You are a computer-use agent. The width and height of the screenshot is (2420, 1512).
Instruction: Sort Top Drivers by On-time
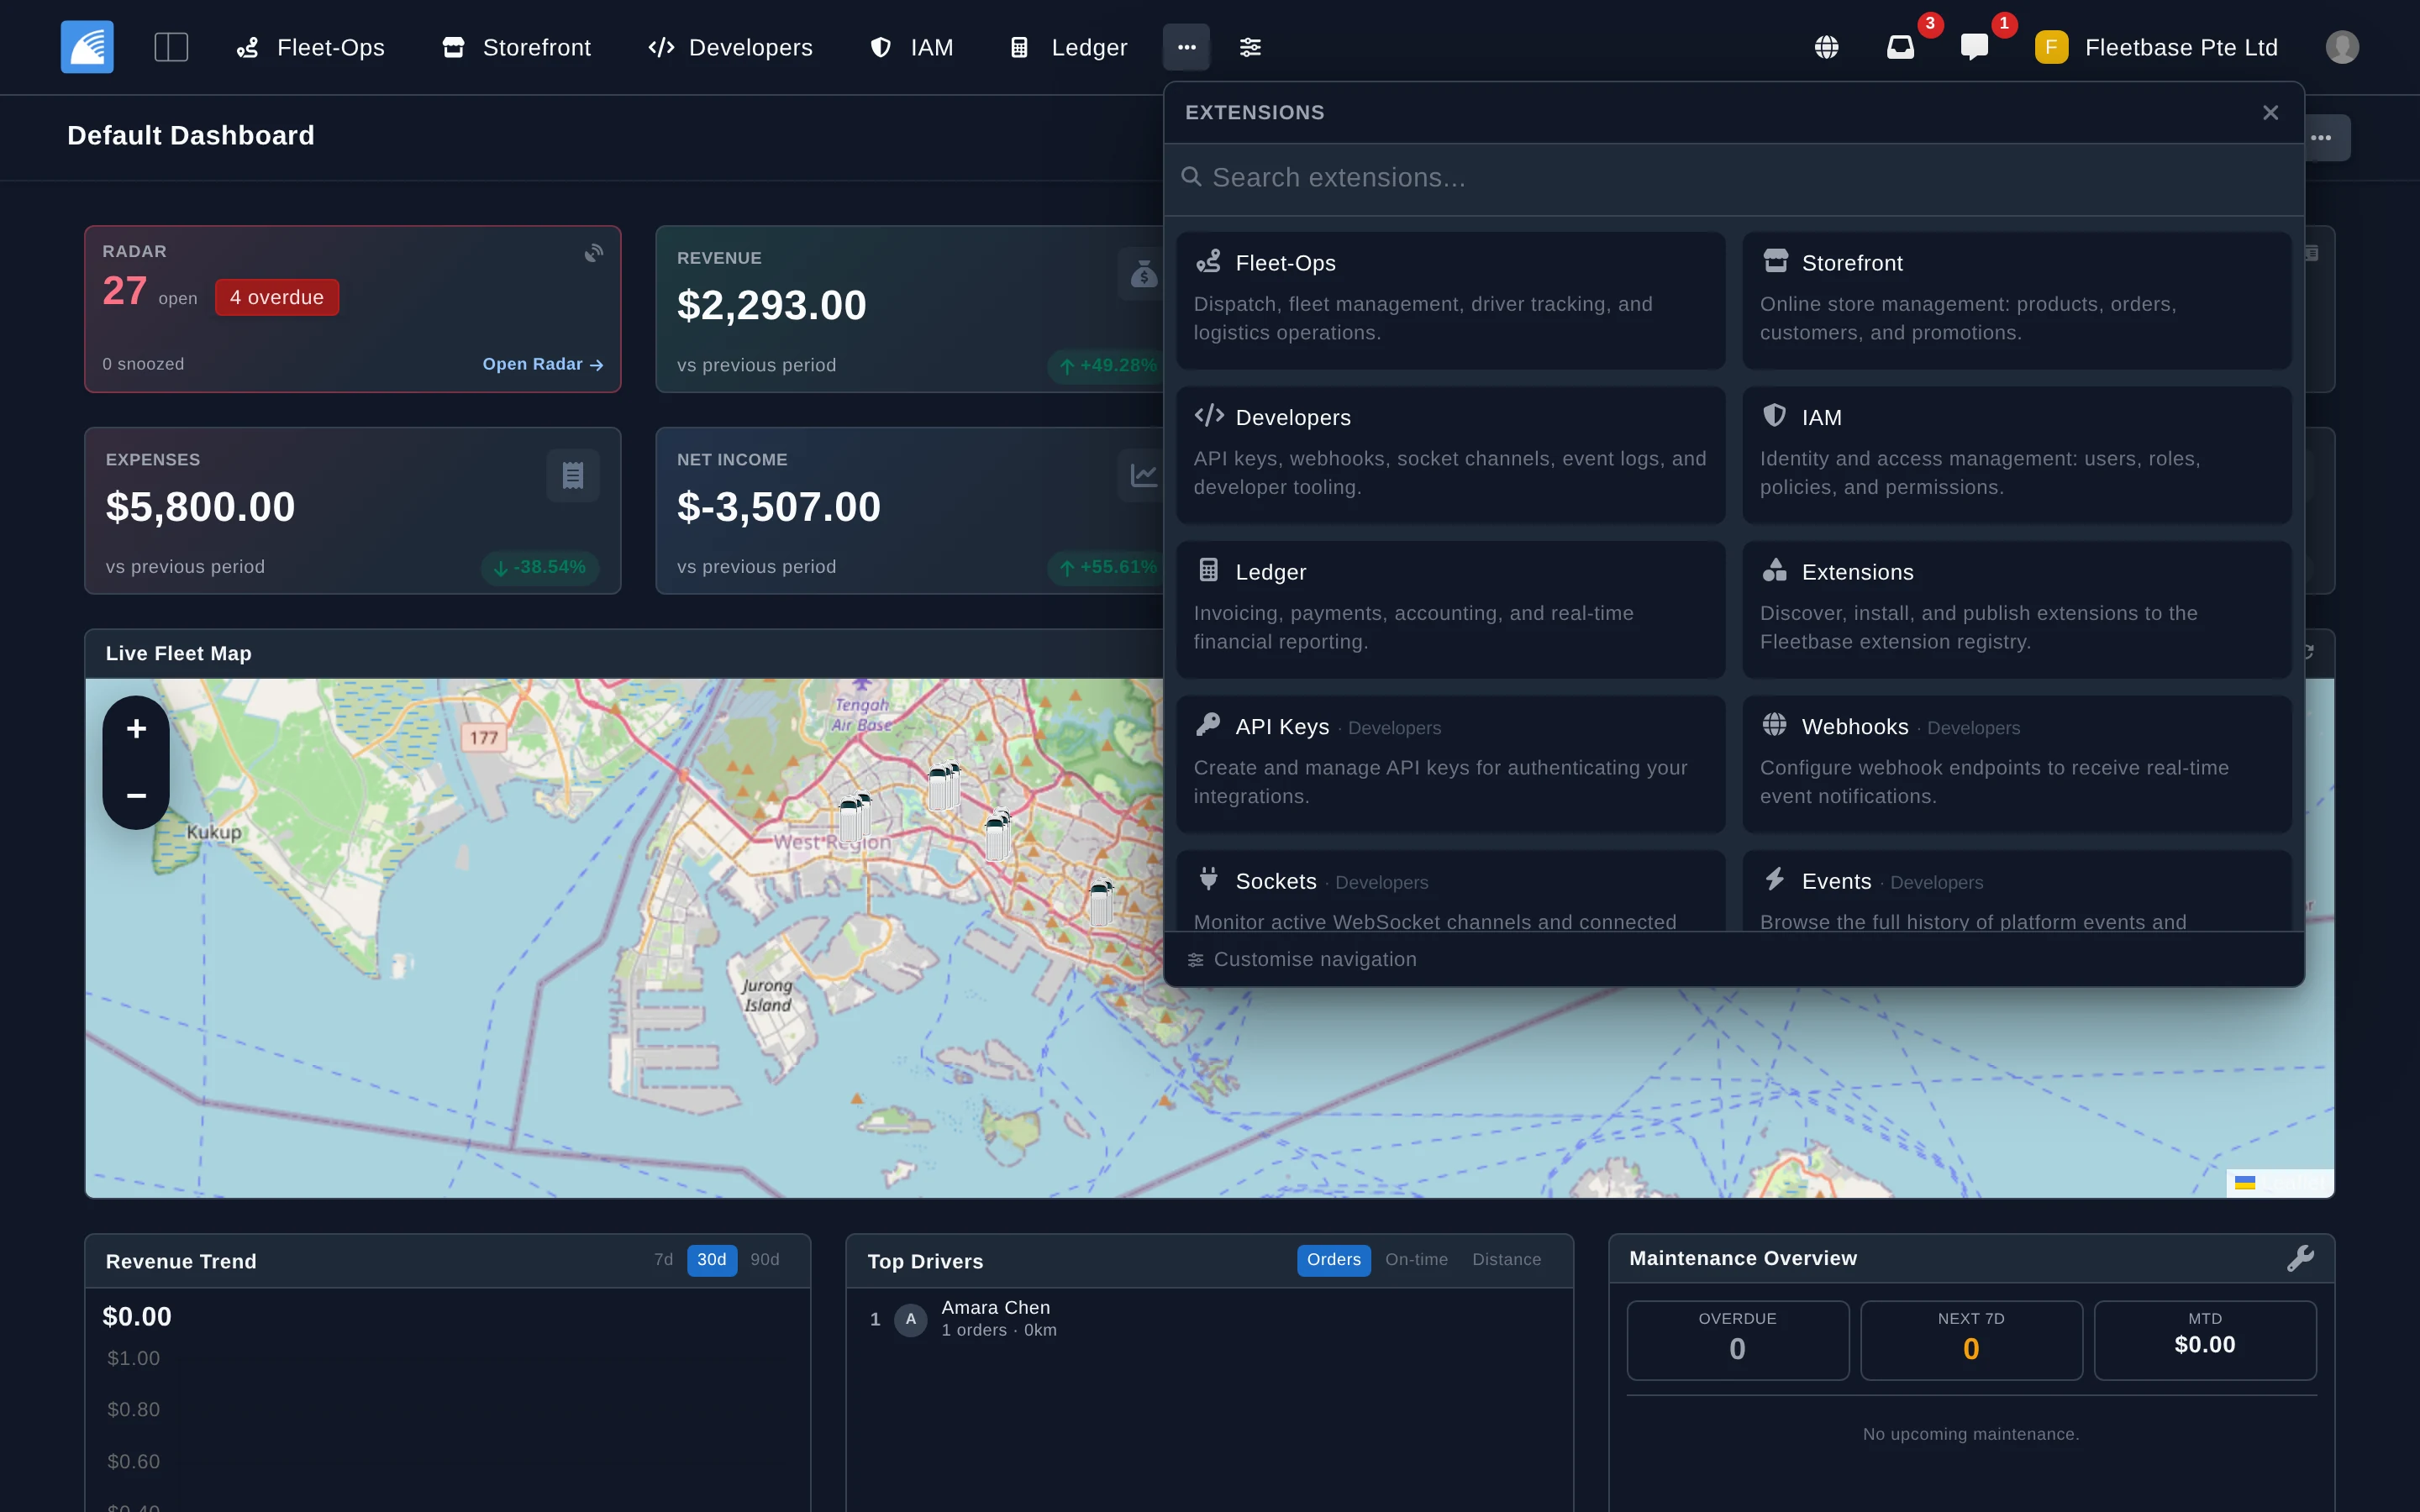(1416, 1260)
